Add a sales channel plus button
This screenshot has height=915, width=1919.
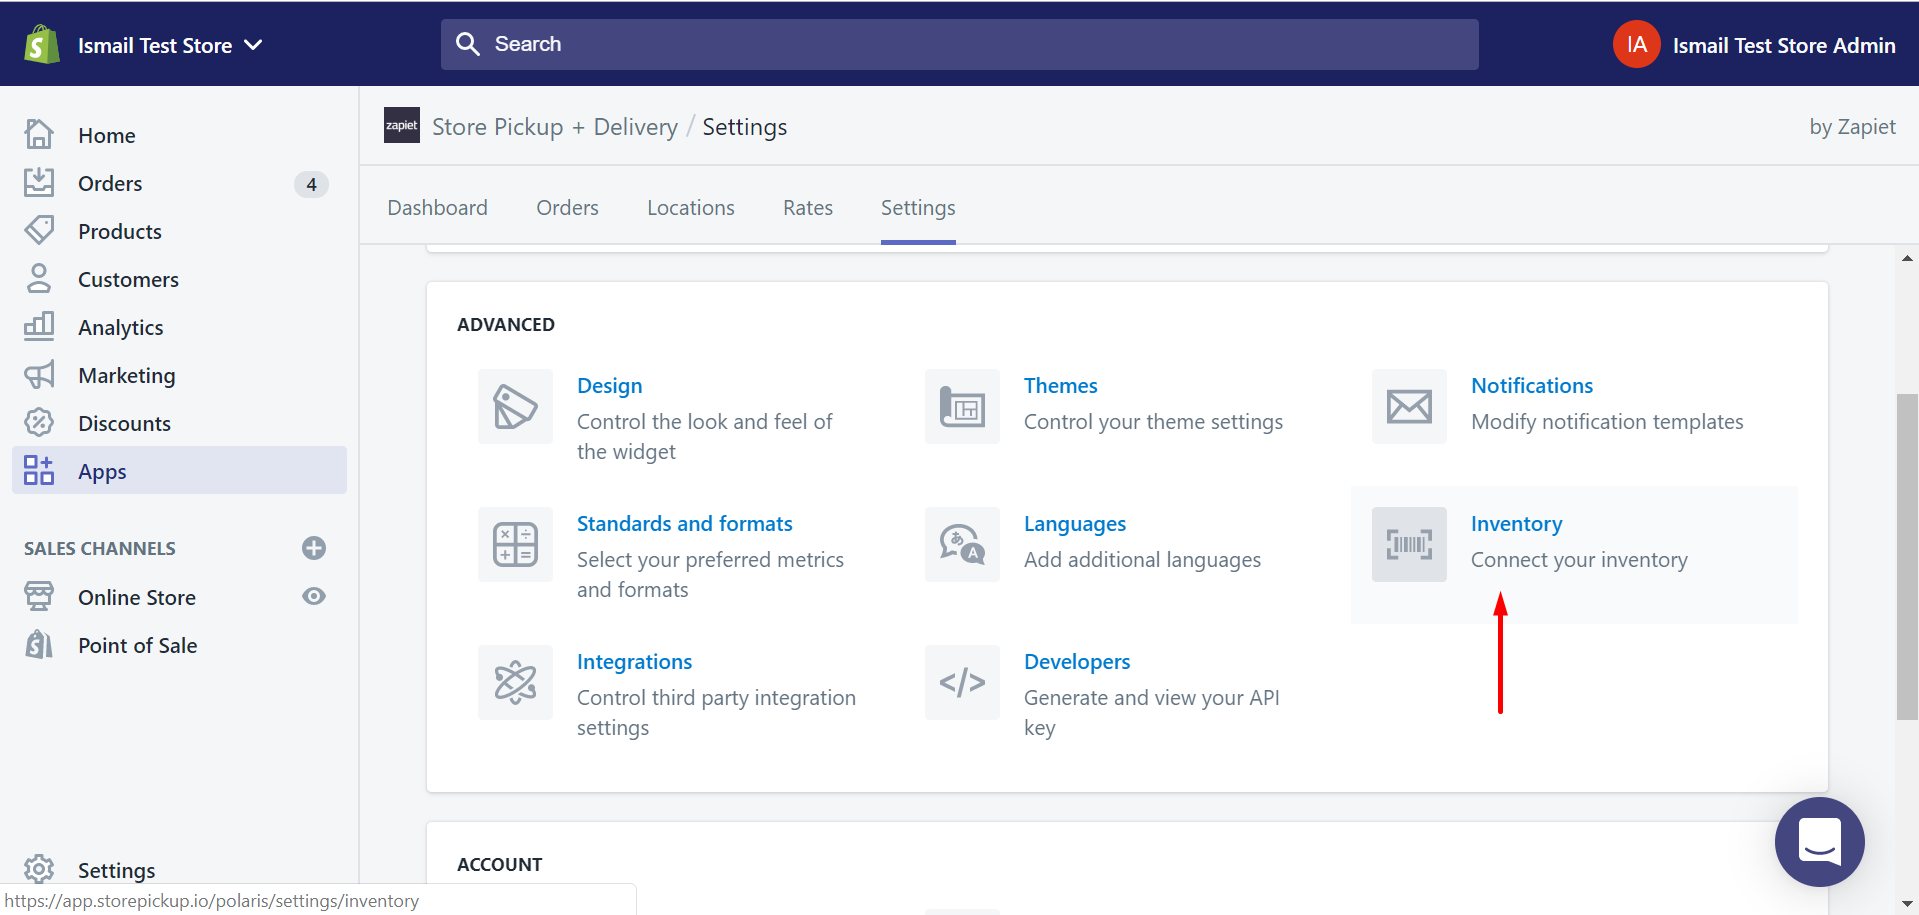[x=314, y=548]
